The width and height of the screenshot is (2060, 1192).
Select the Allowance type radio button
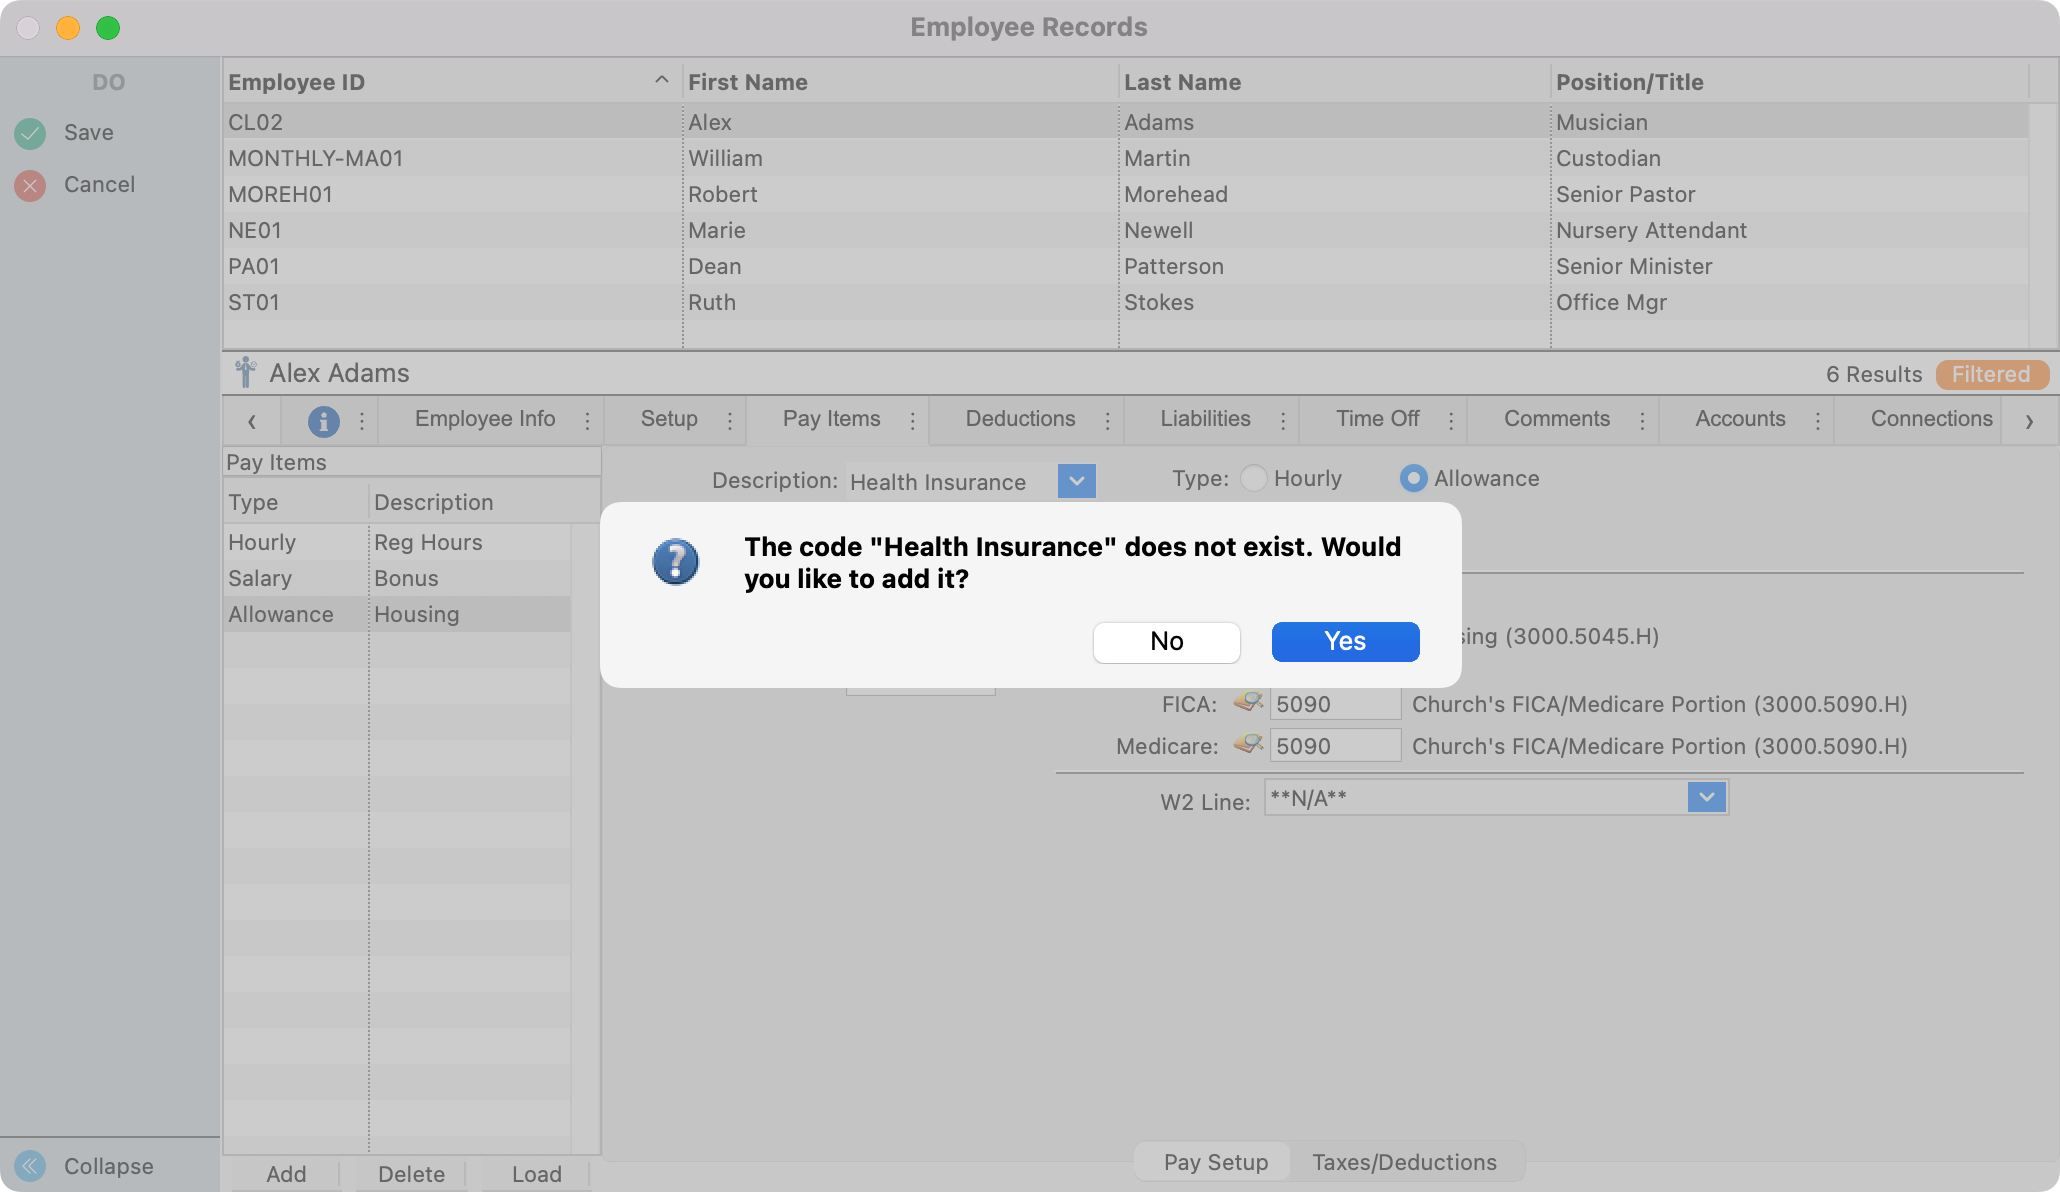(x=1413, y=478)
